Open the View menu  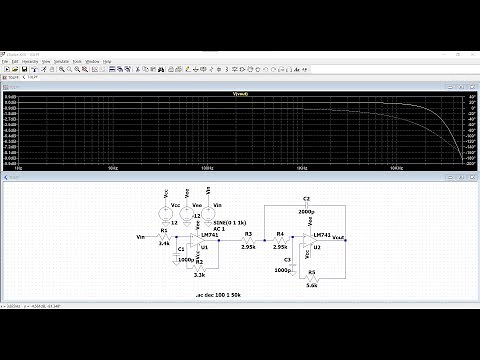click(46, 62)
